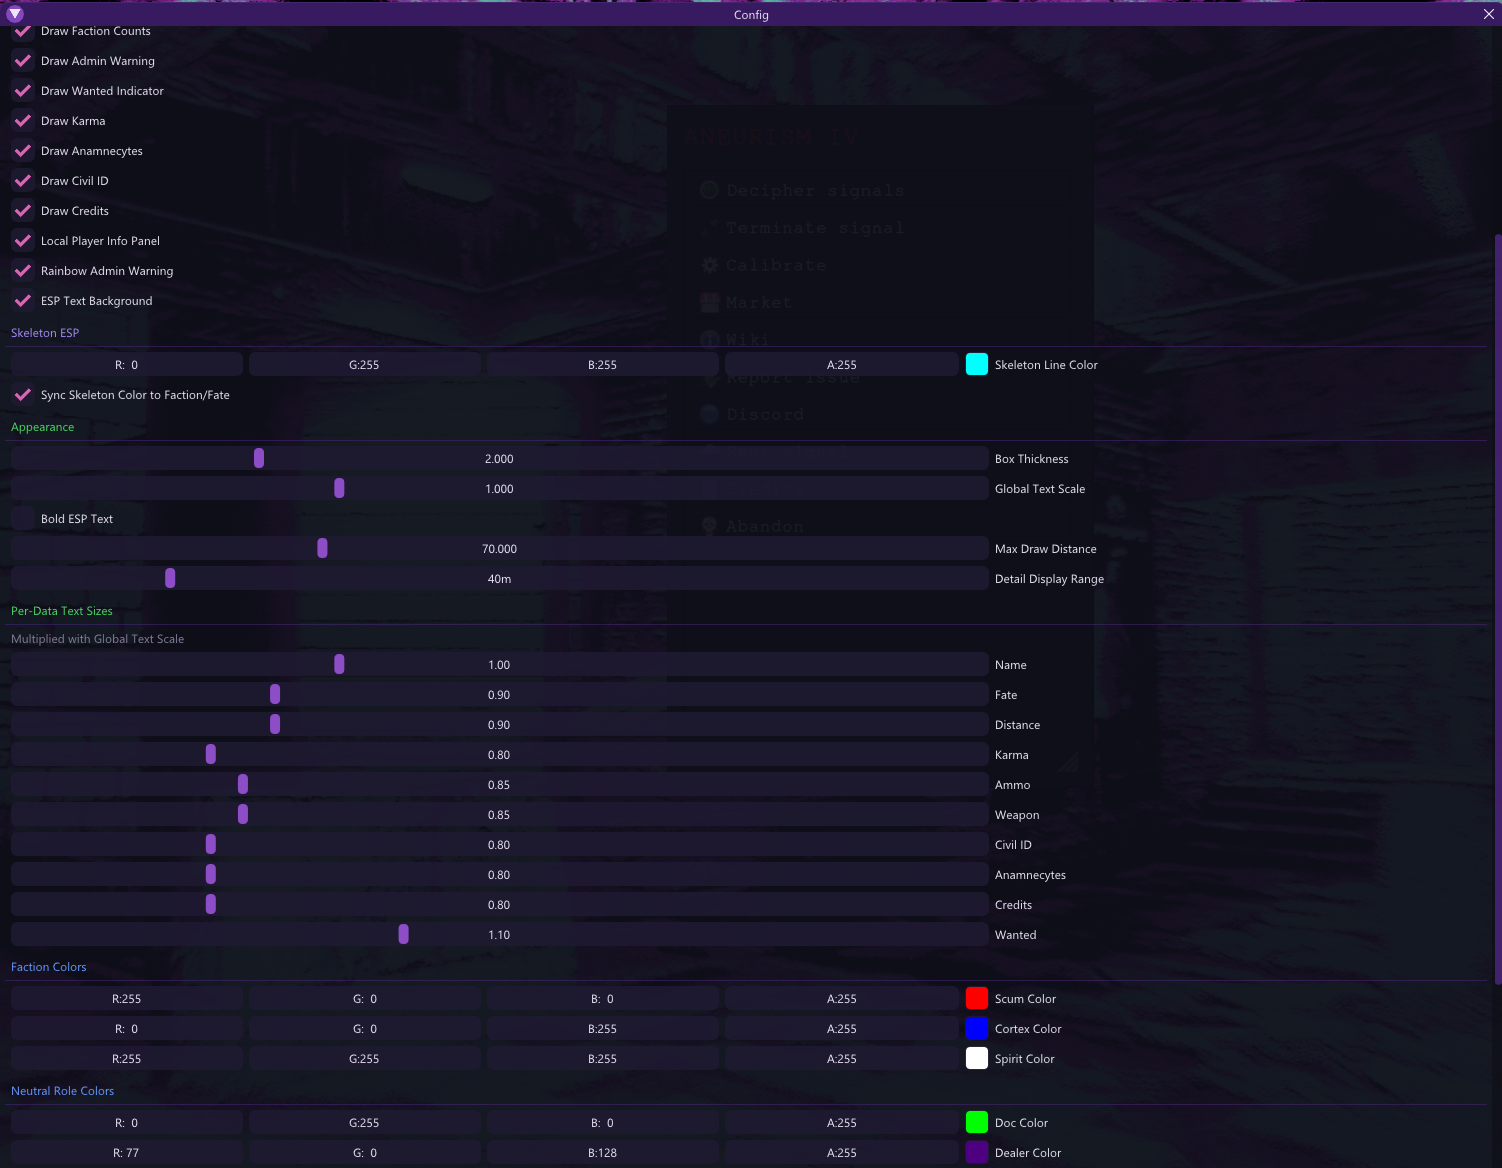Uncheck Draw Credits
1502x1168 pixels.
23,211
